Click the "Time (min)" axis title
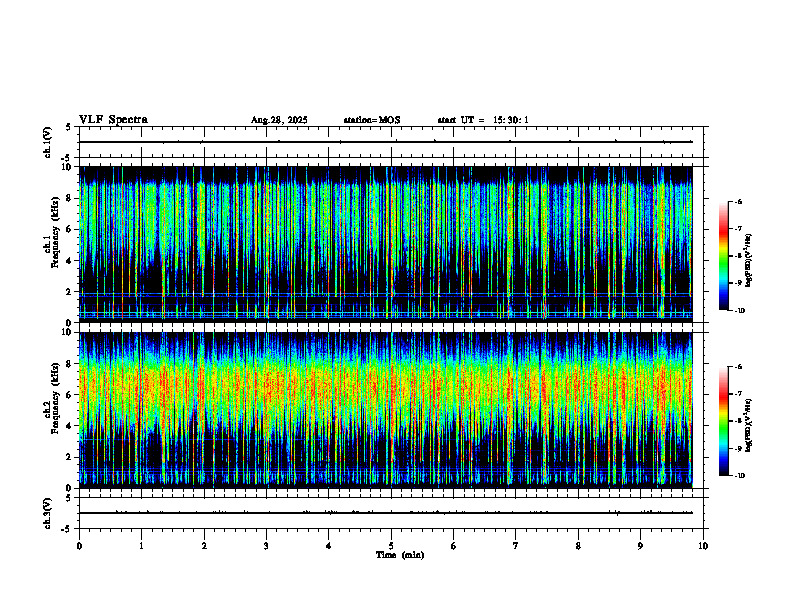 click(400, 555)
